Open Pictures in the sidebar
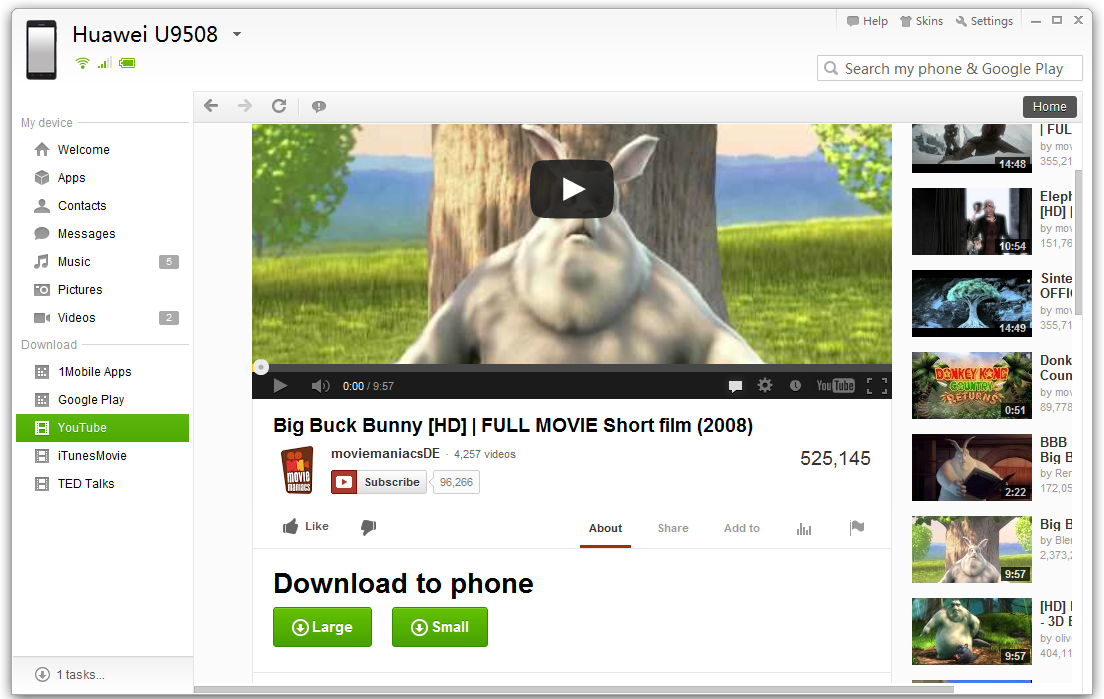 pos(103,289)
